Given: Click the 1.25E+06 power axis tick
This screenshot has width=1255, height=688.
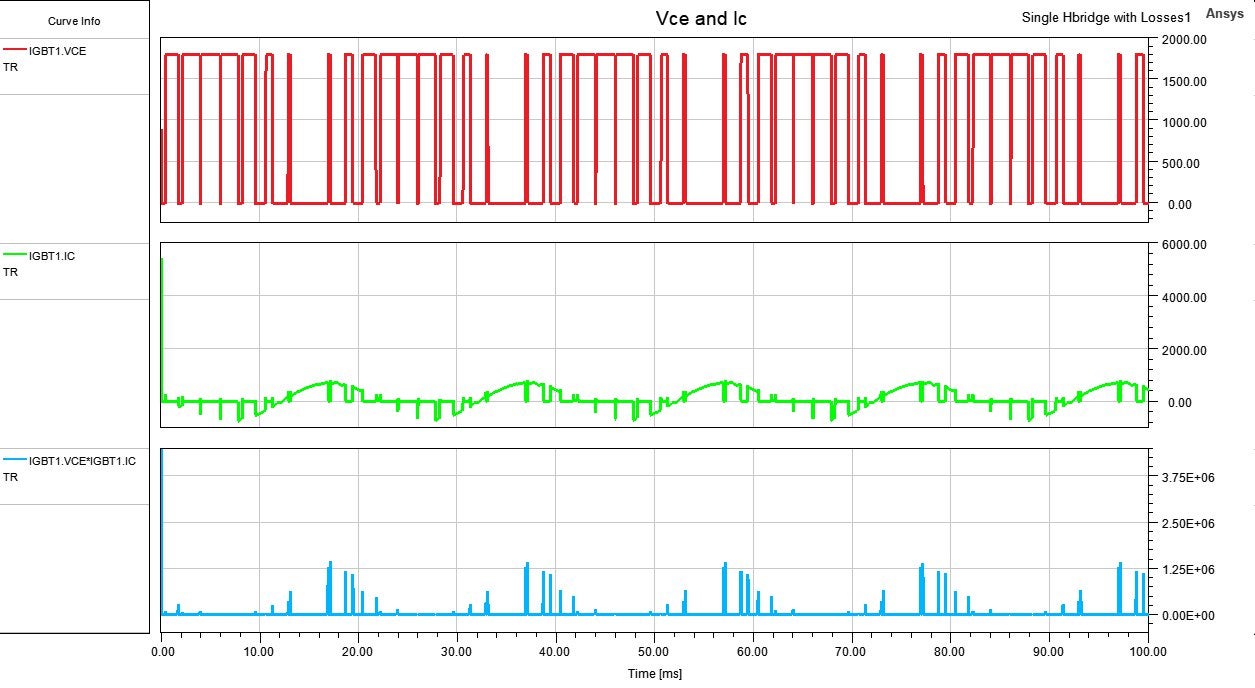Looking at the screenshot, I should pos(1187,569).
